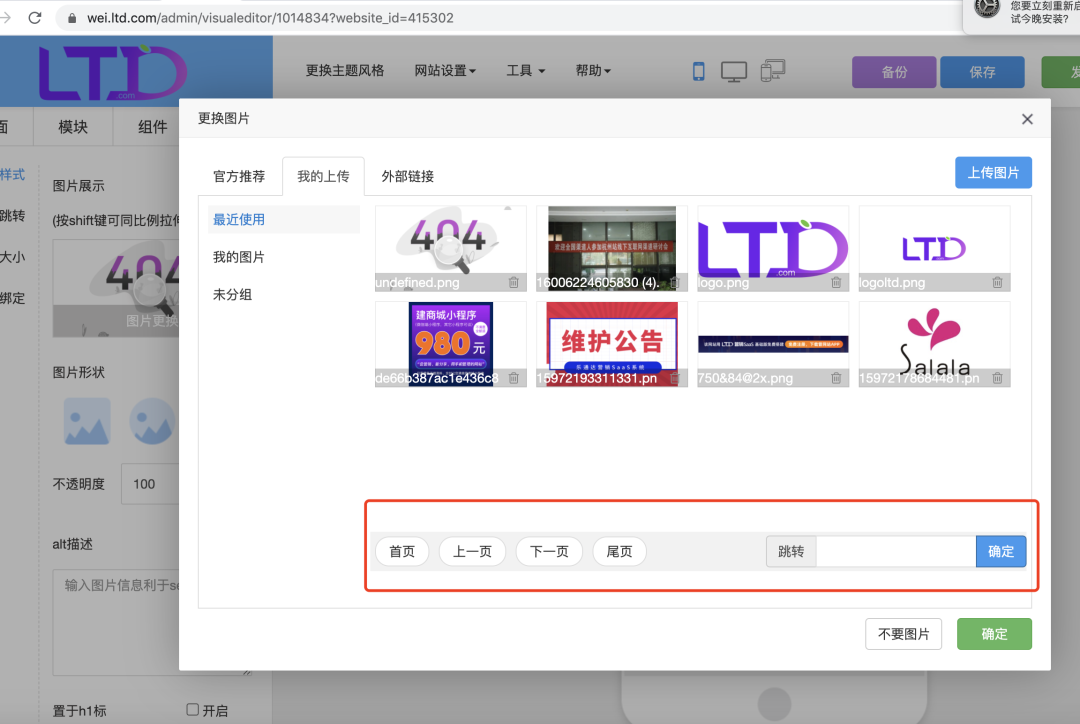Open the 组件 tab in editor
Image resolution: width=1080 pixels, height=724 pixels.
(152, 127)
